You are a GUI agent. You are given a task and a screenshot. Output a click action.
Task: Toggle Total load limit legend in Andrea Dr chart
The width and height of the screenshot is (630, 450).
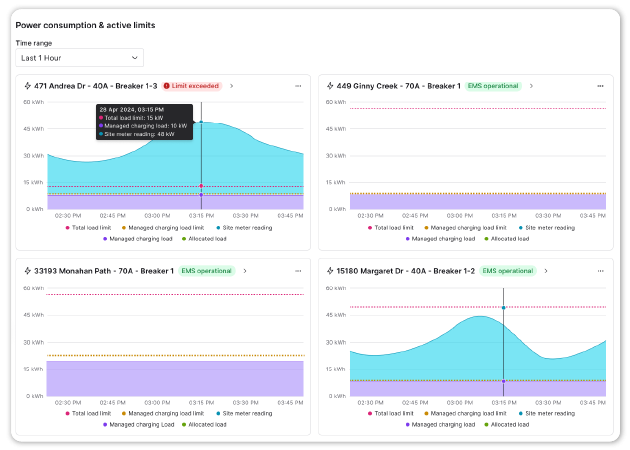pyautogui.click(x=91, y=228)
